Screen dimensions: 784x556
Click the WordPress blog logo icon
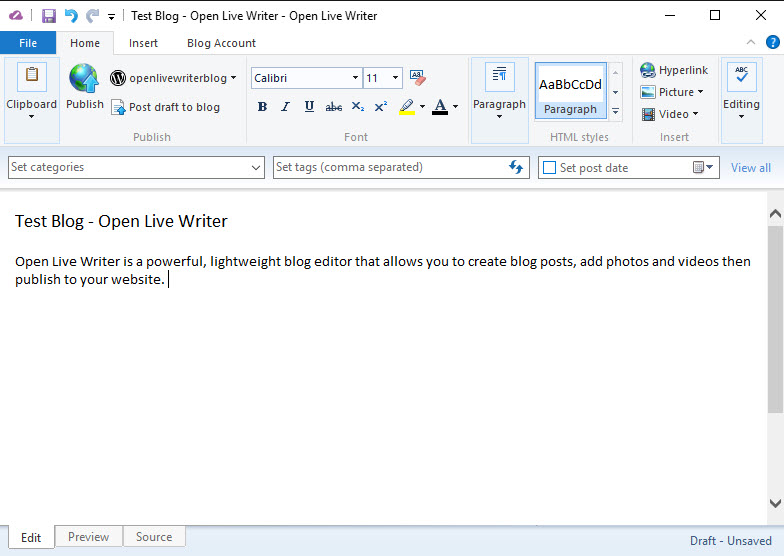click(x=118, y=78)
